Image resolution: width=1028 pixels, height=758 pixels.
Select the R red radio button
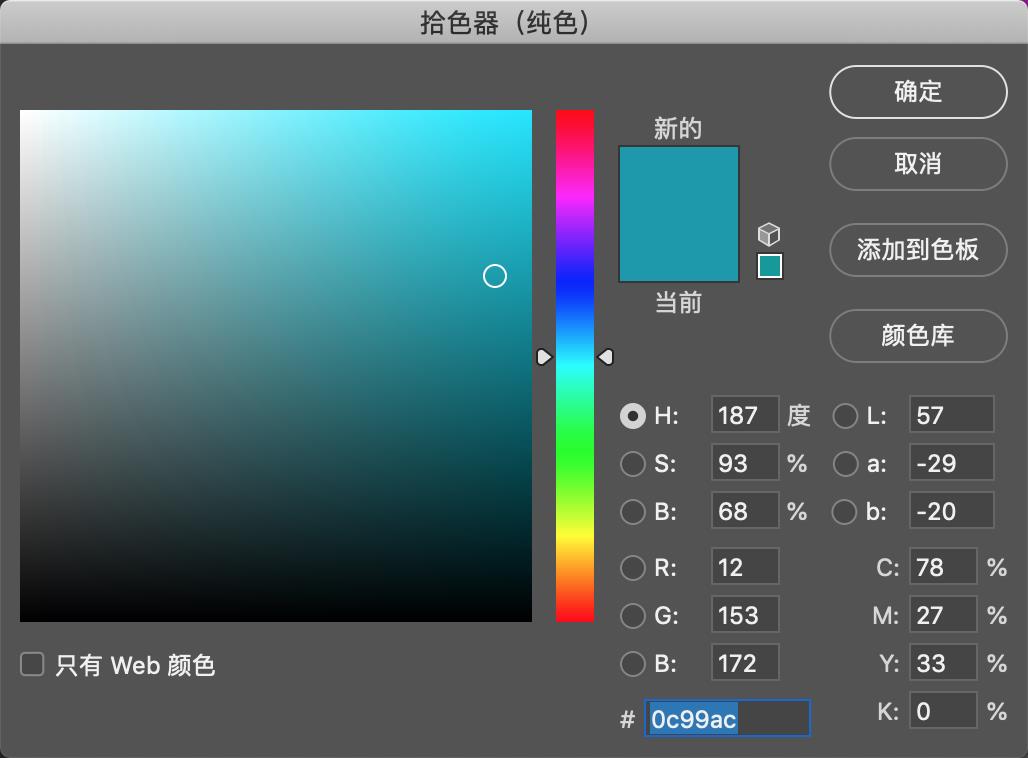[632, 568]
